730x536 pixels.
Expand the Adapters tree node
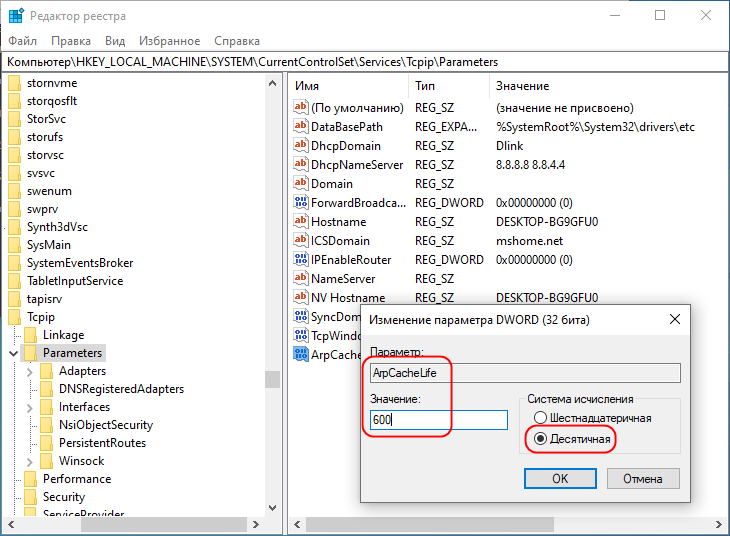click(x=30, y=372)
